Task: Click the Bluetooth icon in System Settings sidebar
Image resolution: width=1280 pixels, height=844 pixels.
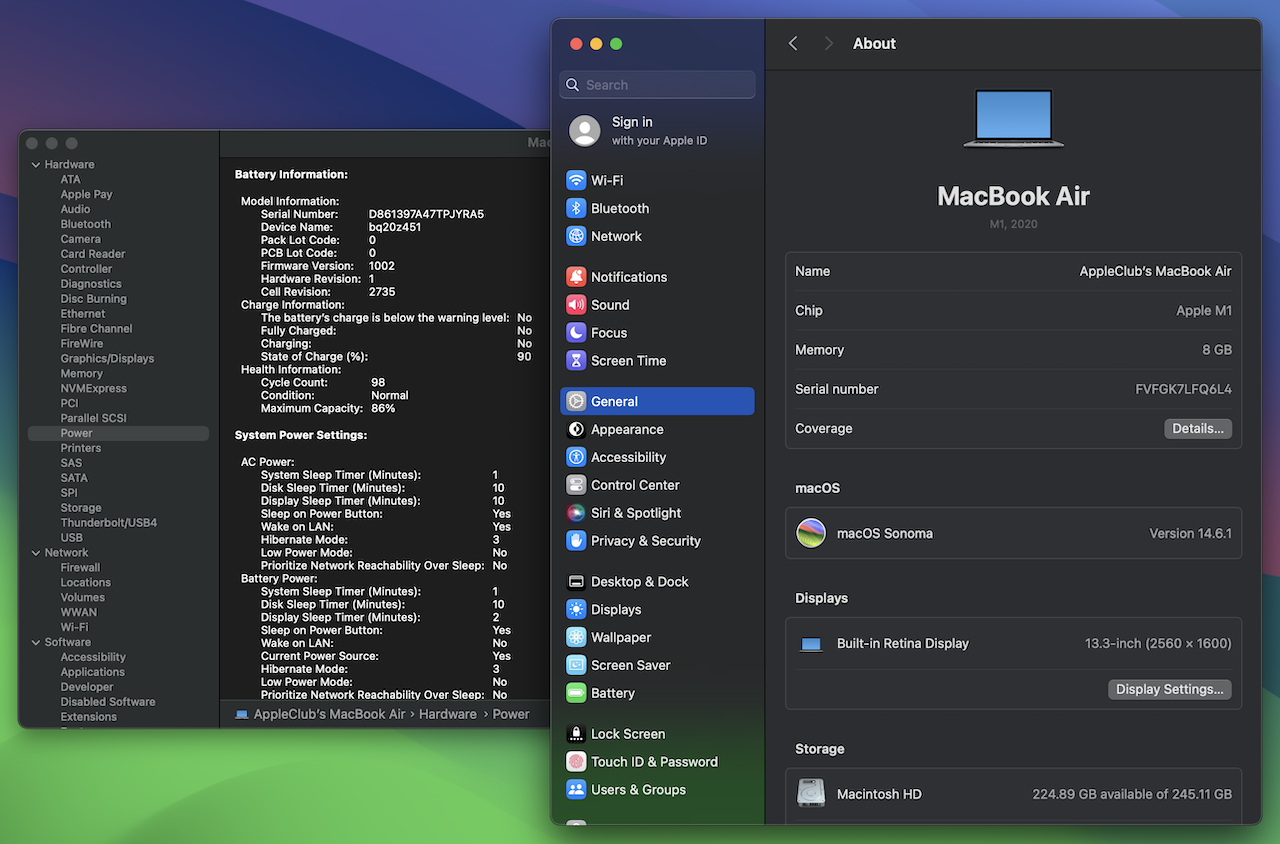Action: point(576,208)
